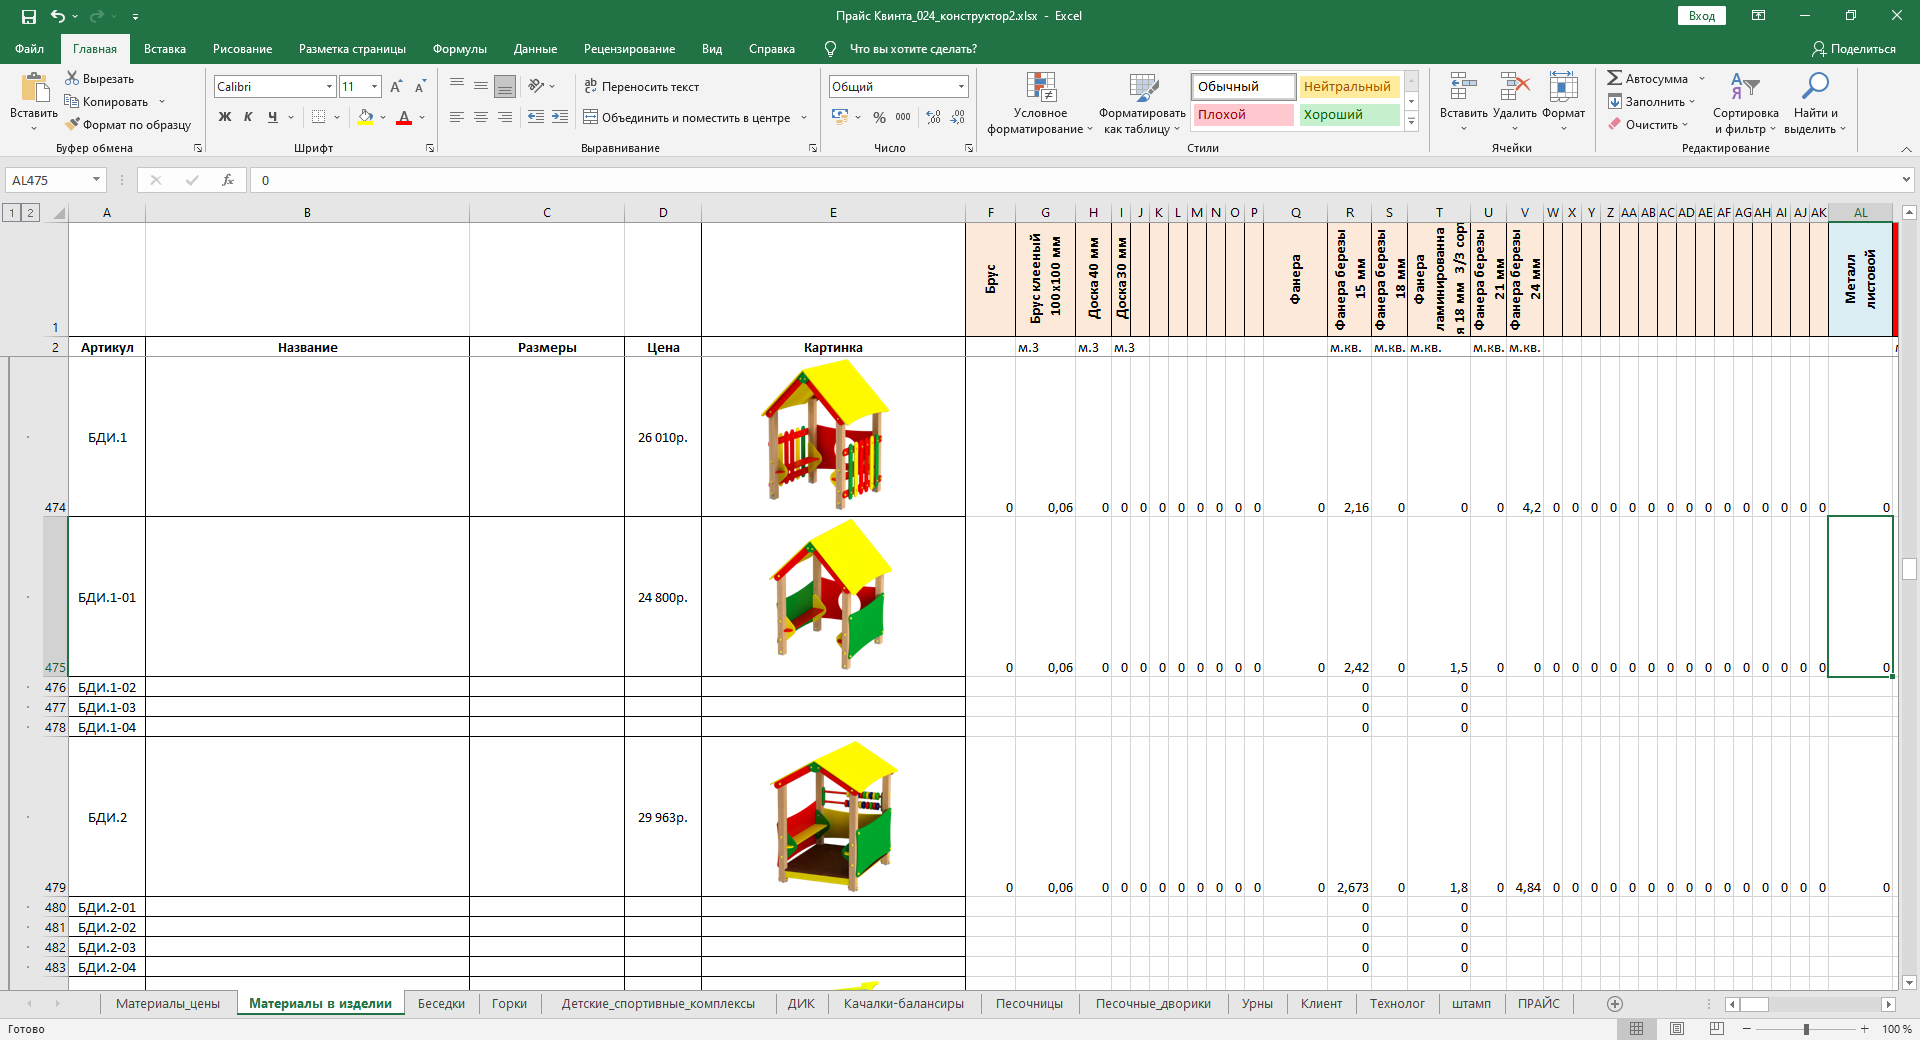The image size is (1920, 1040).
Task: Decrease decimal places
Action: click(x=958, y=117)
